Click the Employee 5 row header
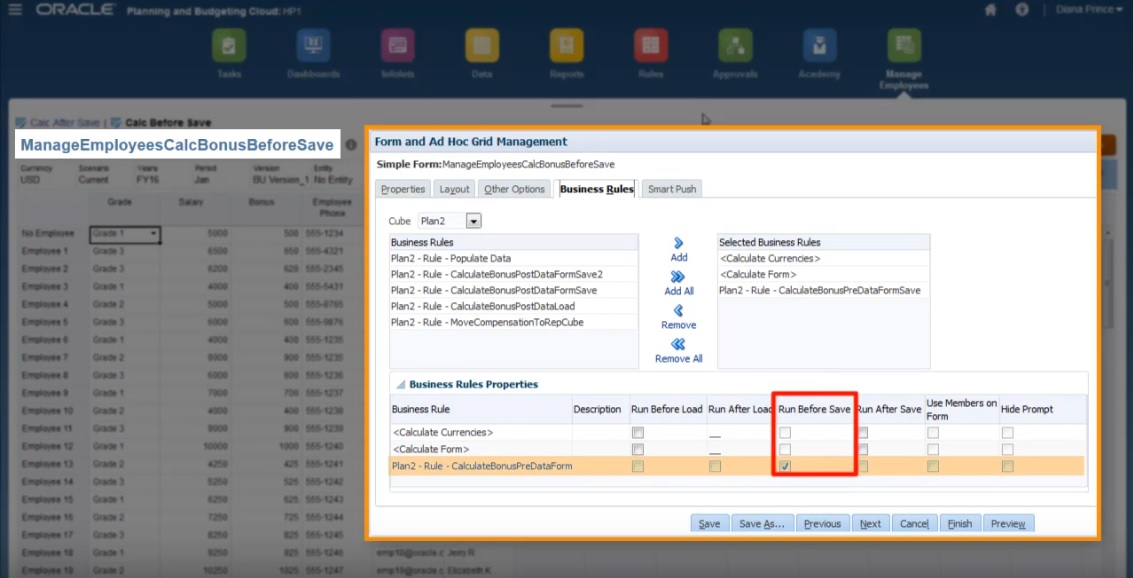This screenshot has width=1133, height=578. [x=45, y=322]
